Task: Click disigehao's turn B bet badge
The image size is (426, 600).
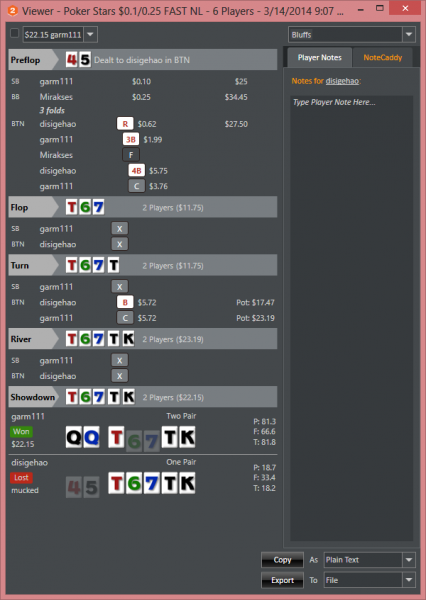Action: (125, 302)
